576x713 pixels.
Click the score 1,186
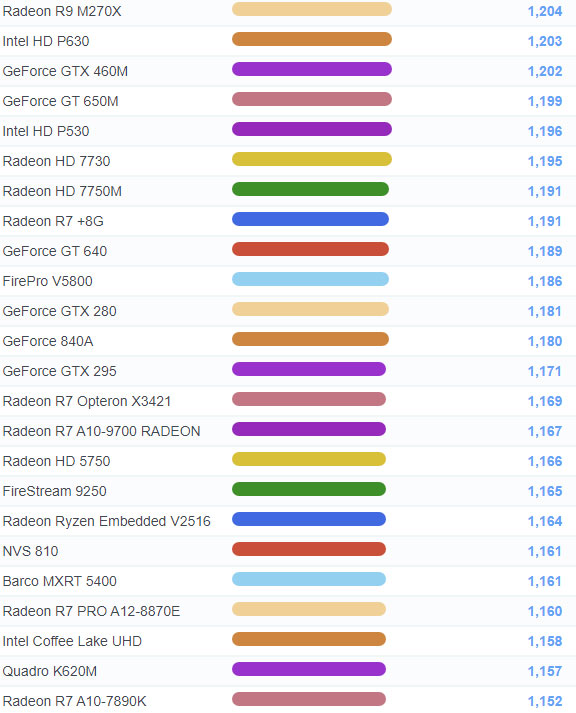click(x=545, y=281)
